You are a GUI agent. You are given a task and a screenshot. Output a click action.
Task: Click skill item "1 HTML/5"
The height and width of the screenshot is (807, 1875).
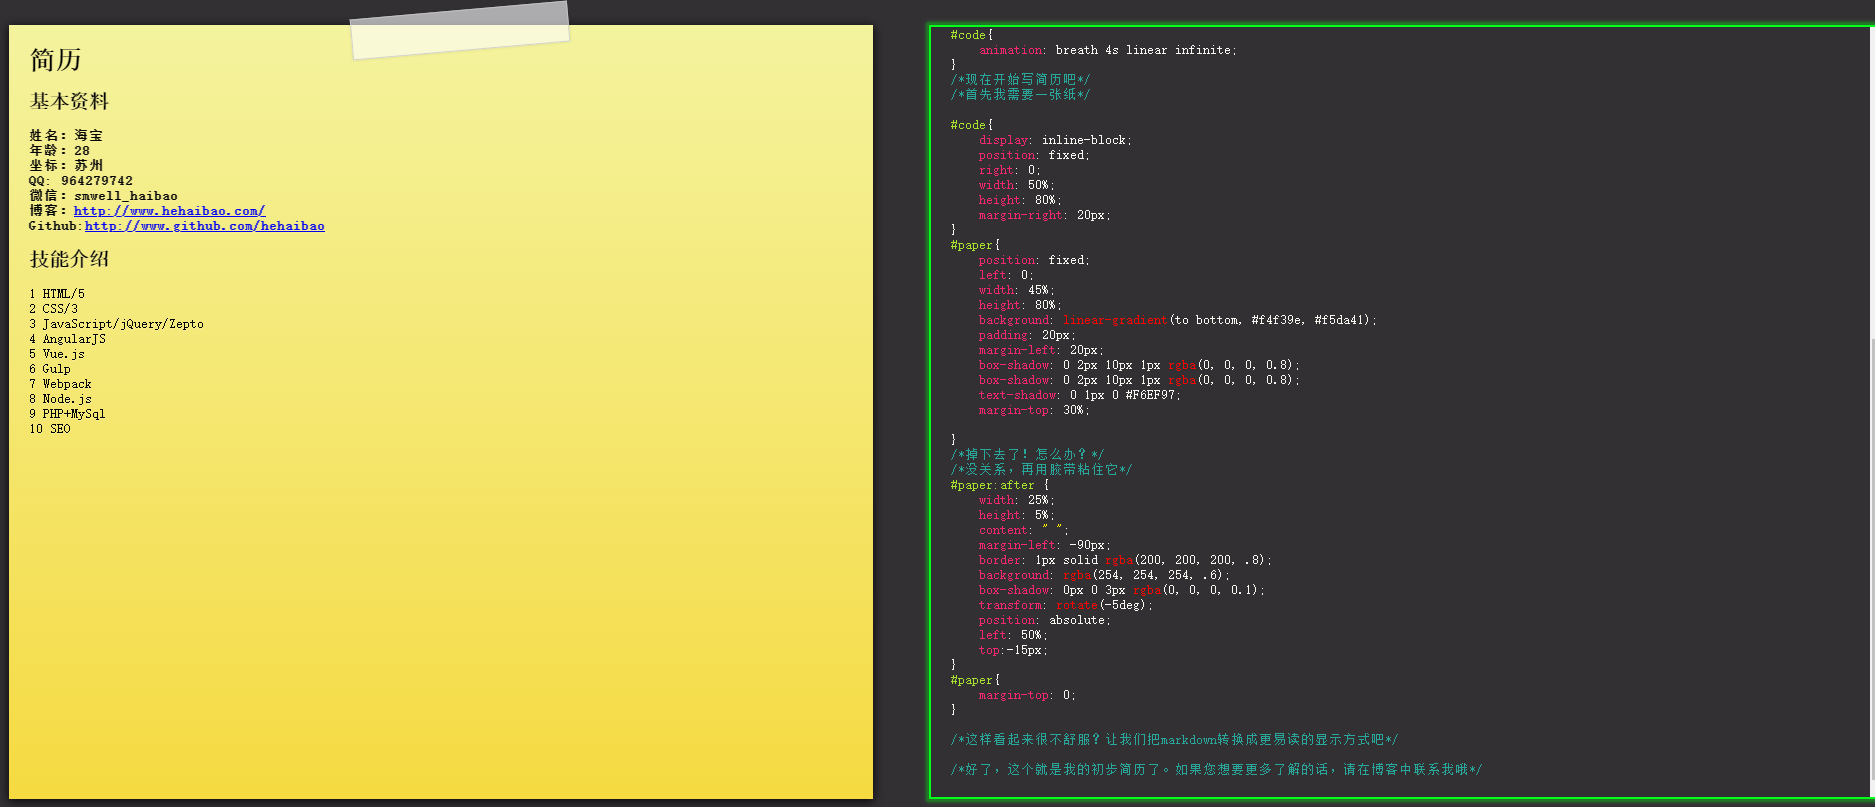coord(57,294)
